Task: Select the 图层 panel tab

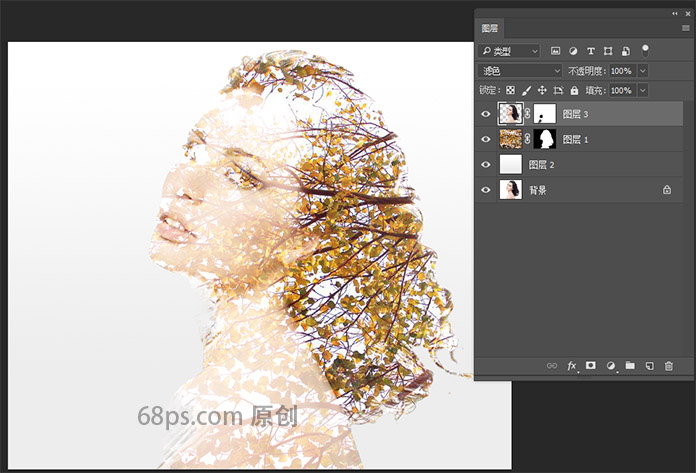Action: 490,29
